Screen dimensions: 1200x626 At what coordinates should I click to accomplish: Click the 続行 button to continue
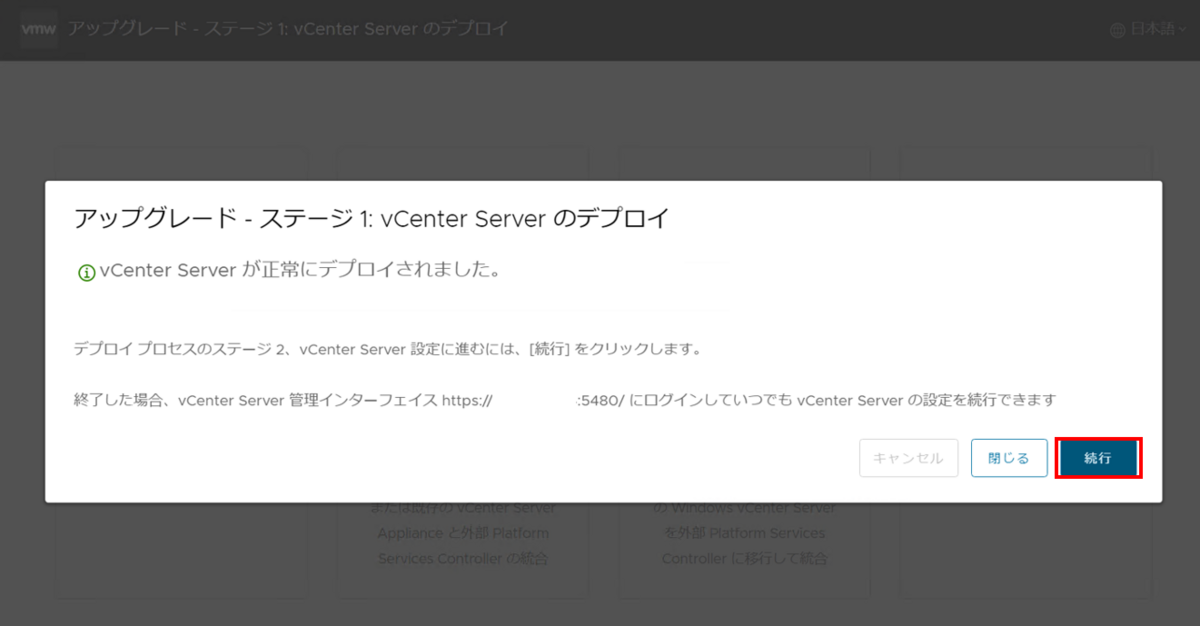coord(1098,458)
